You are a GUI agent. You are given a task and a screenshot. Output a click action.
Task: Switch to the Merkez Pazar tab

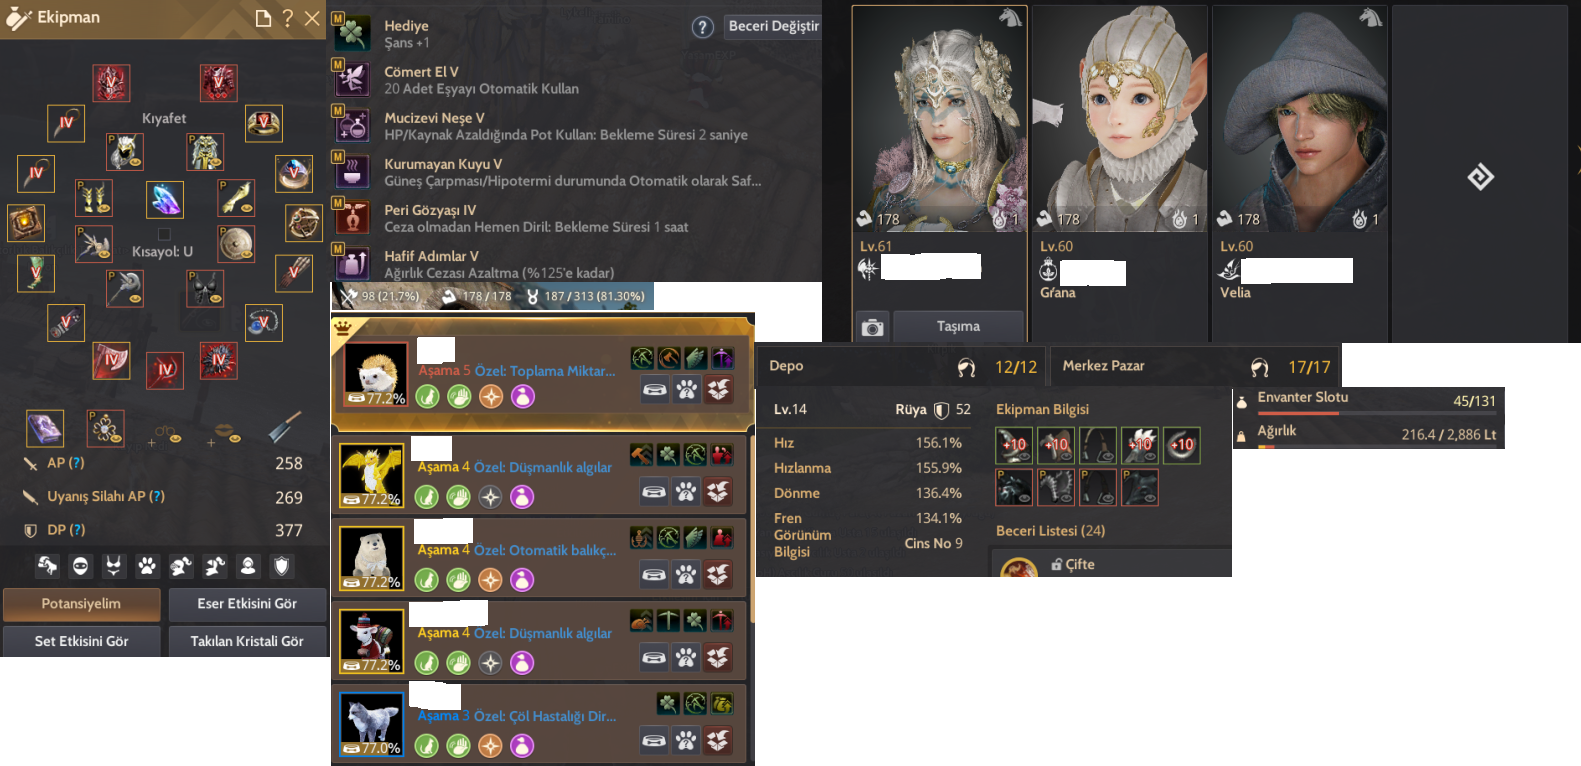[x=1103, y=366]
